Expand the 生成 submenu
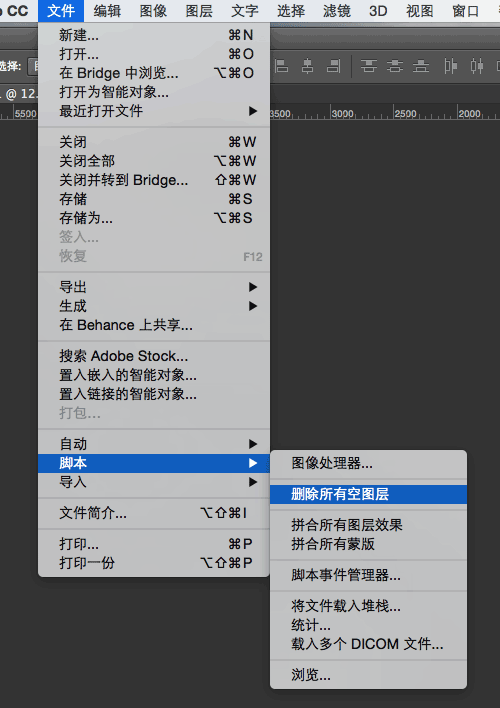The height and width of the screenshot is (708, 500). pos(154,306)
